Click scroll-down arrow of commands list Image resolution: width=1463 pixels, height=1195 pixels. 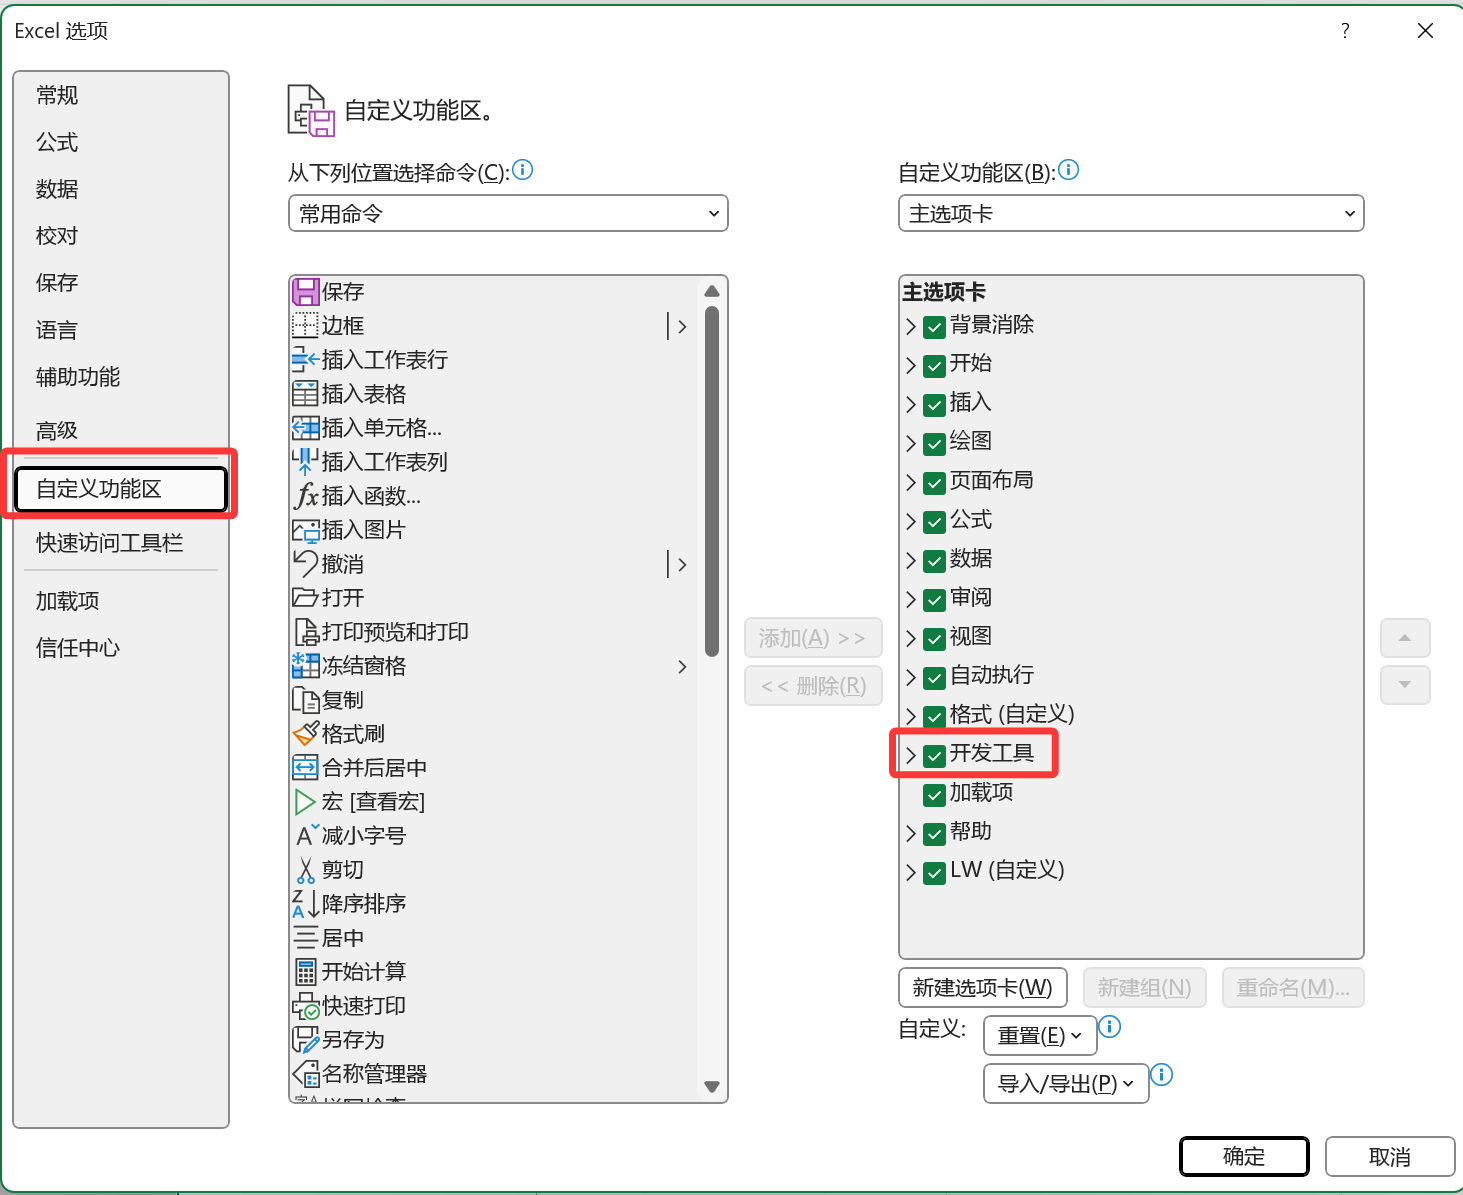pyautogui.click(x=712, y=1087)
